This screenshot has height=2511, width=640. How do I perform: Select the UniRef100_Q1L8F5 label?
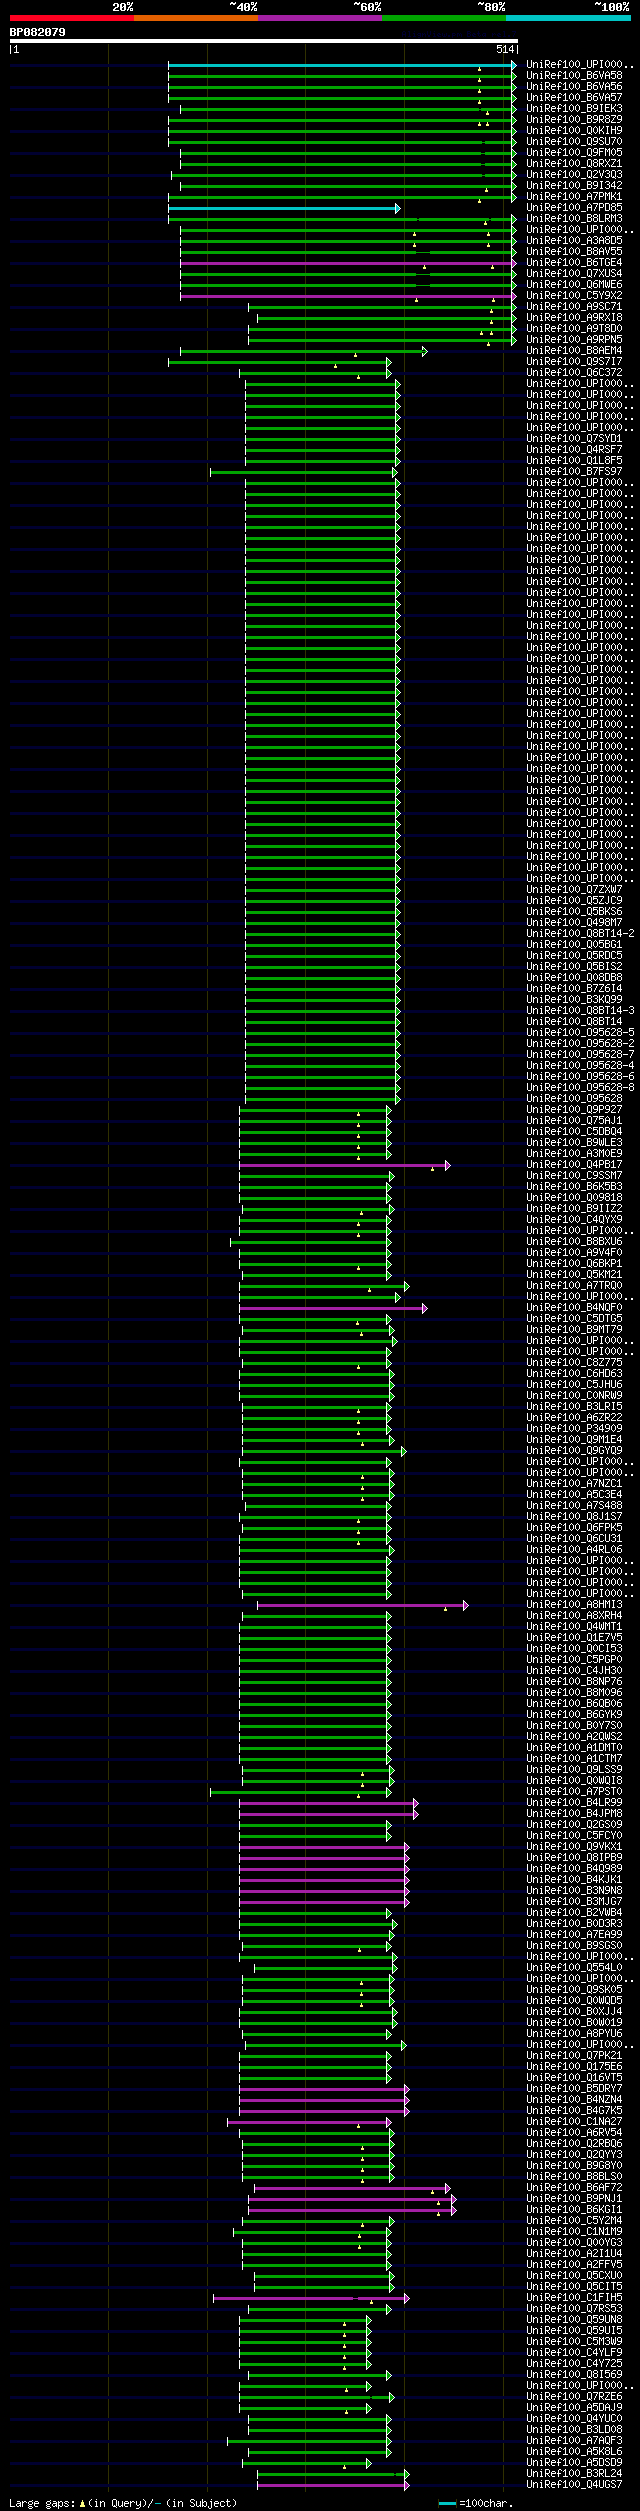(574, 461)
